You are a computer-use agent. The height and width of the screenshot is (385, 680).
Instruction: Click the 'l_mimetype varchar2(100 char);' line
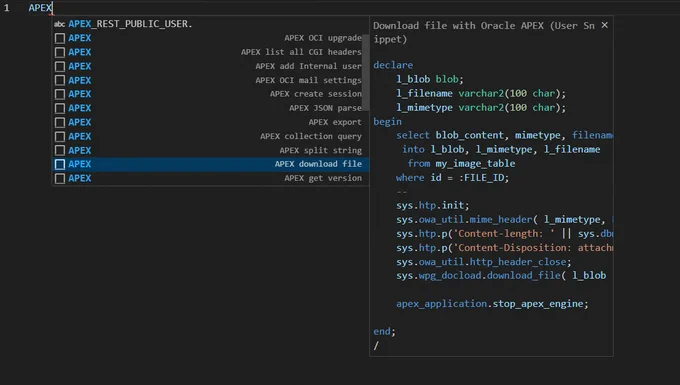pyautogui.click(x=481, y=108)
